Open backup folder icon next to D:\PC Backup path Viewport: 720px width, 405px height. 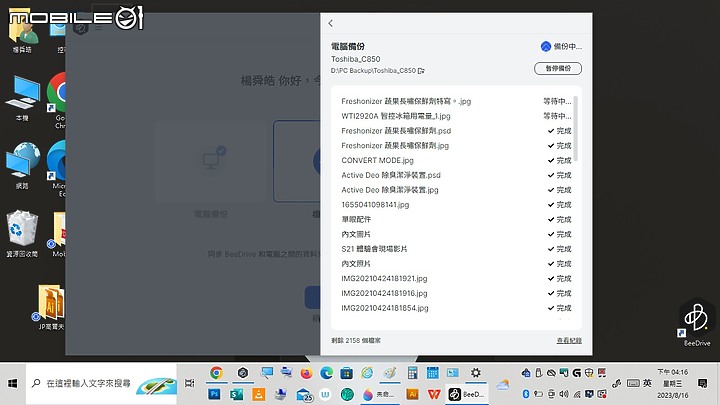tap(421, 71)
